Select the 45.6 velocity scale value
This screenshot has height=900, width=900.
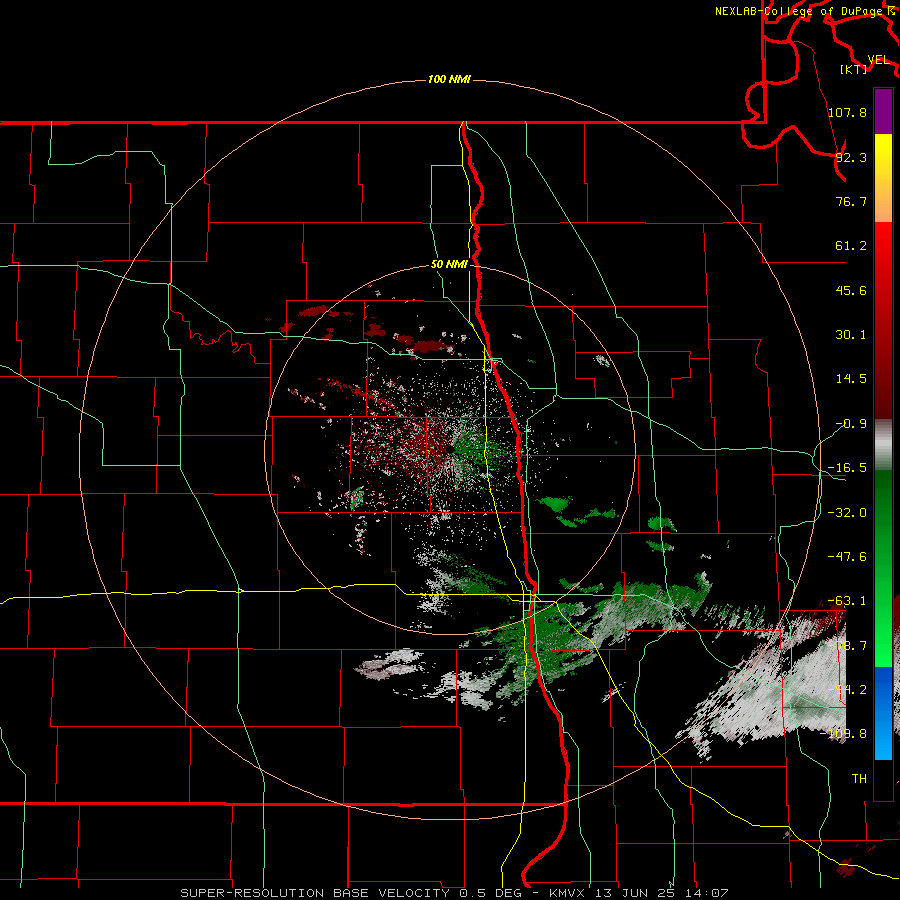point(851,290)
